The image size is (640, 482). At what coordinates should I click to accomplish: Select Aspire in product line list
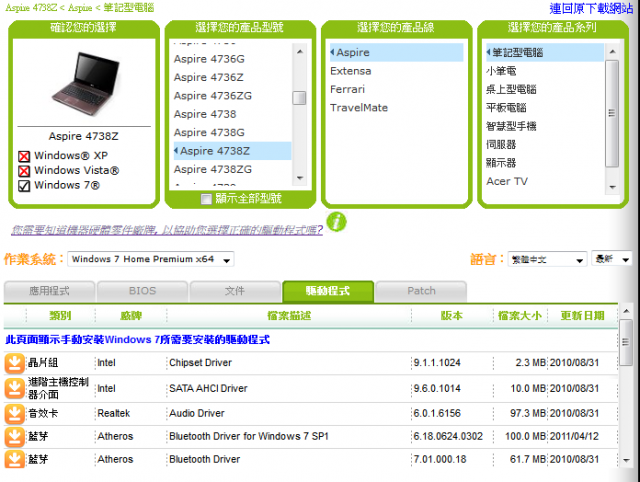pyautogui.click(x=396, y=53)
